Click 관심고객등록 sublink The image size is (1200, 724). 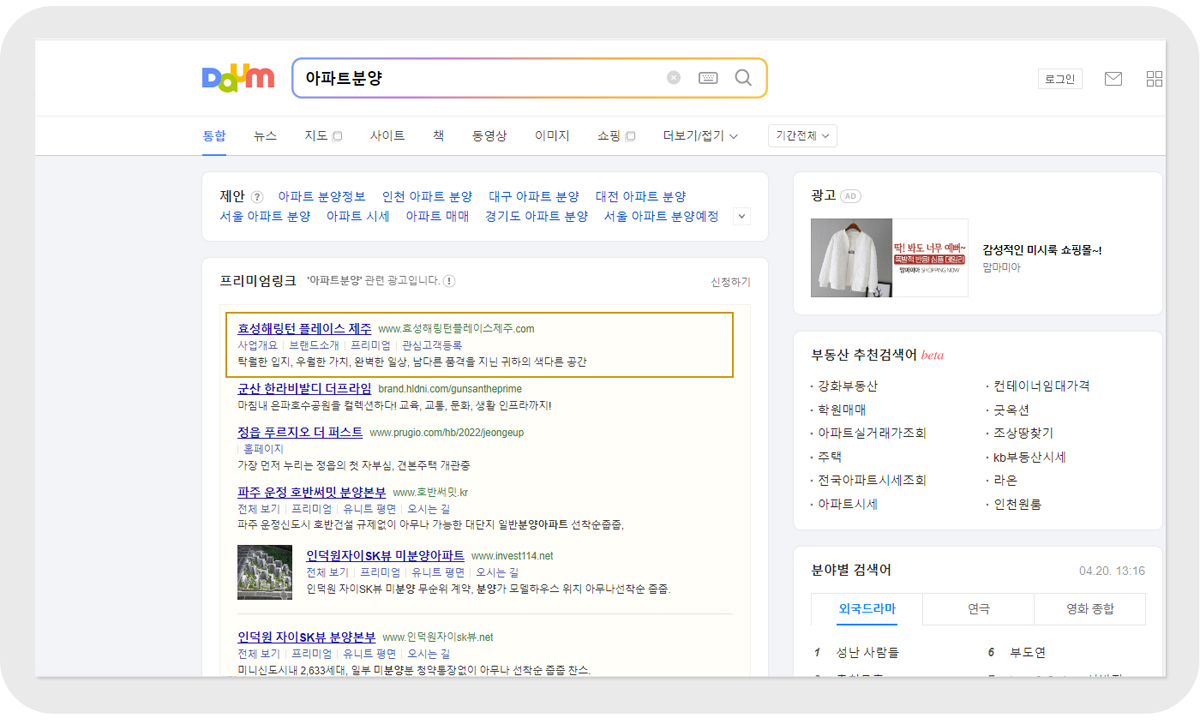click(432, 345)
